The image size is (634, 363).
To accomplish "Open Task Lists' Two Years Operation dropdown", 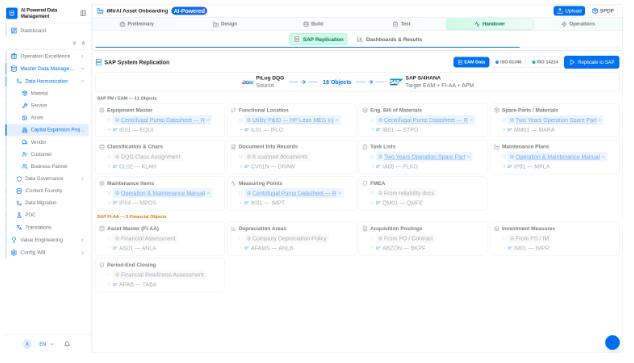I will click(x=424, y=157).
